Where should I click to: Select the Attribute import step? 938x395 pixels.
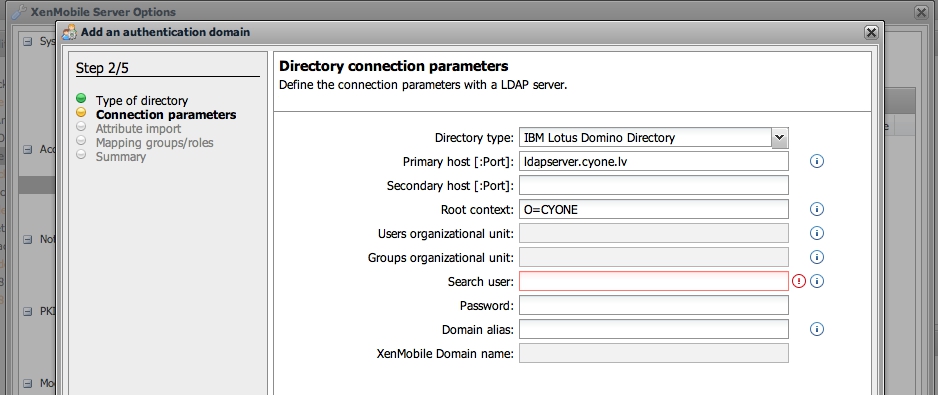click(x=138, y=129)
